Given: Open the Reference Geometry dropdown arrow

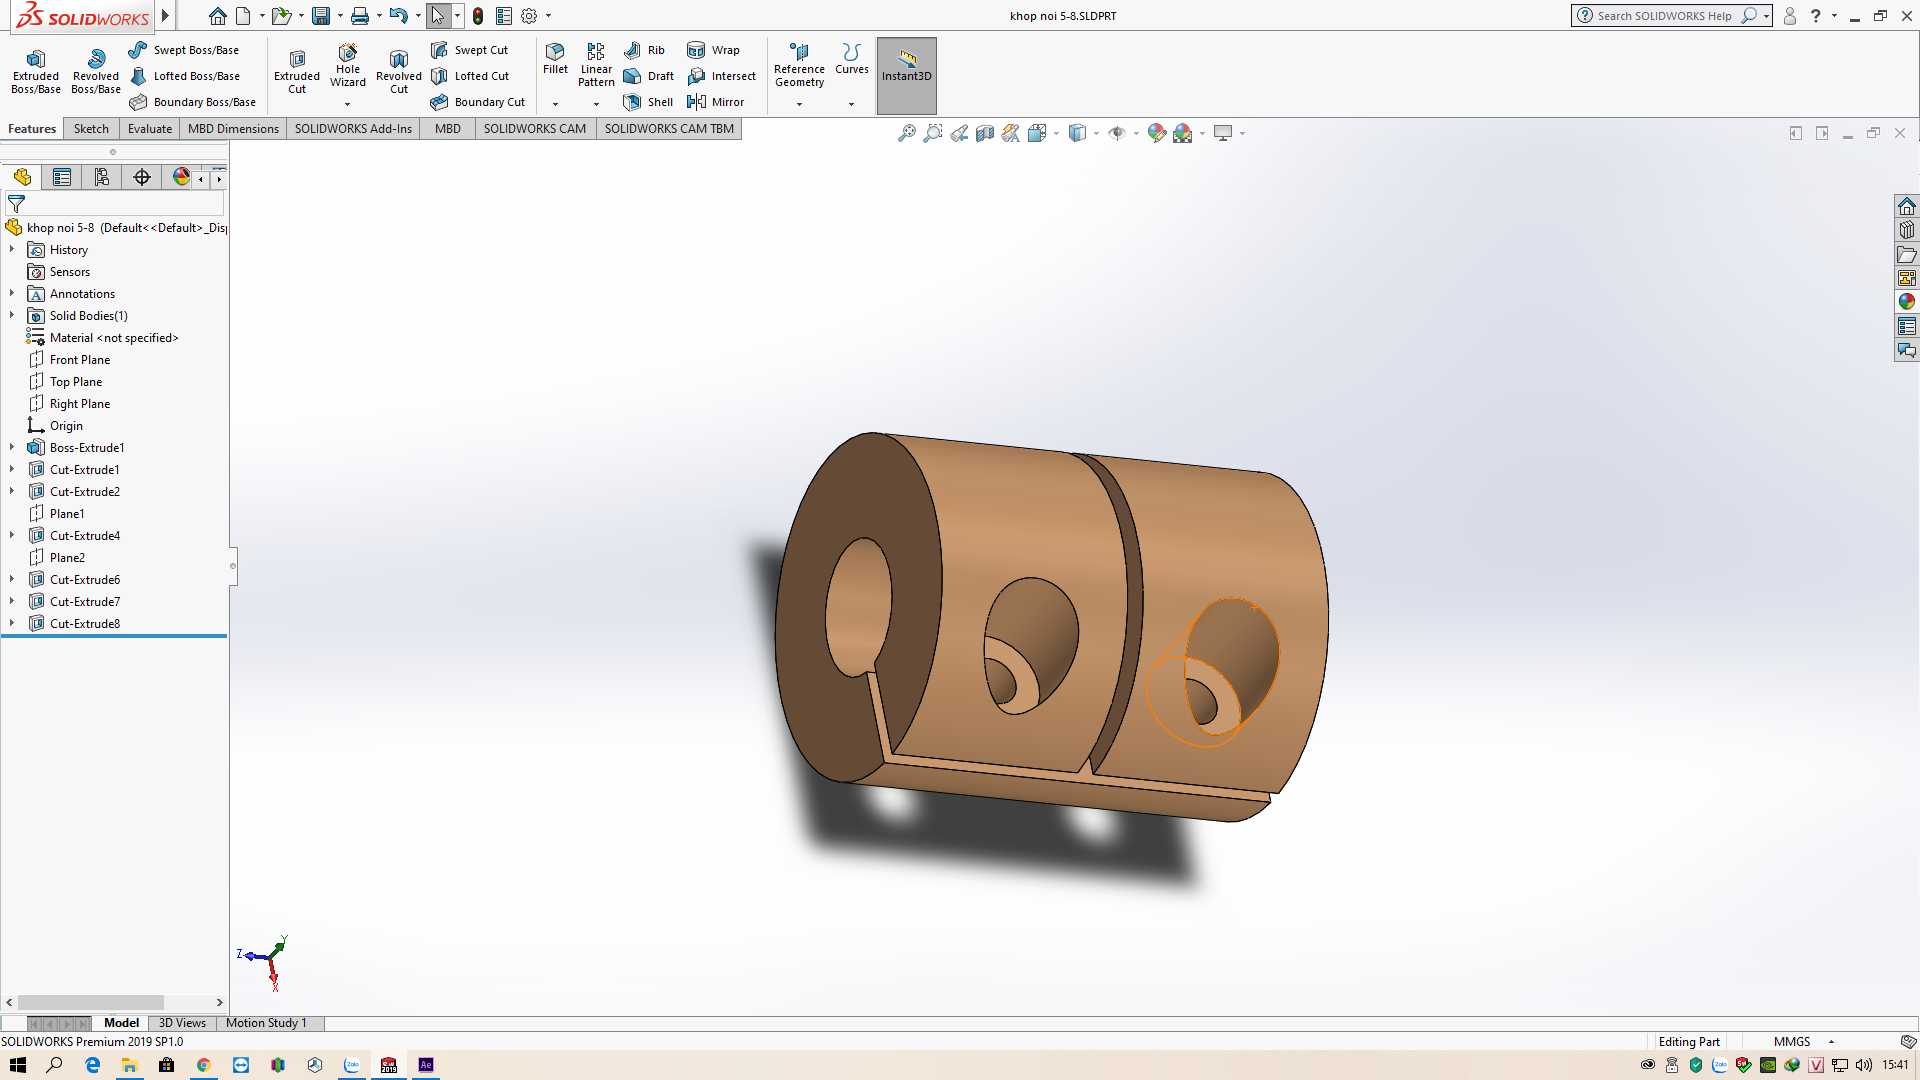Looking at the screenshot, I should pos(799,104).
